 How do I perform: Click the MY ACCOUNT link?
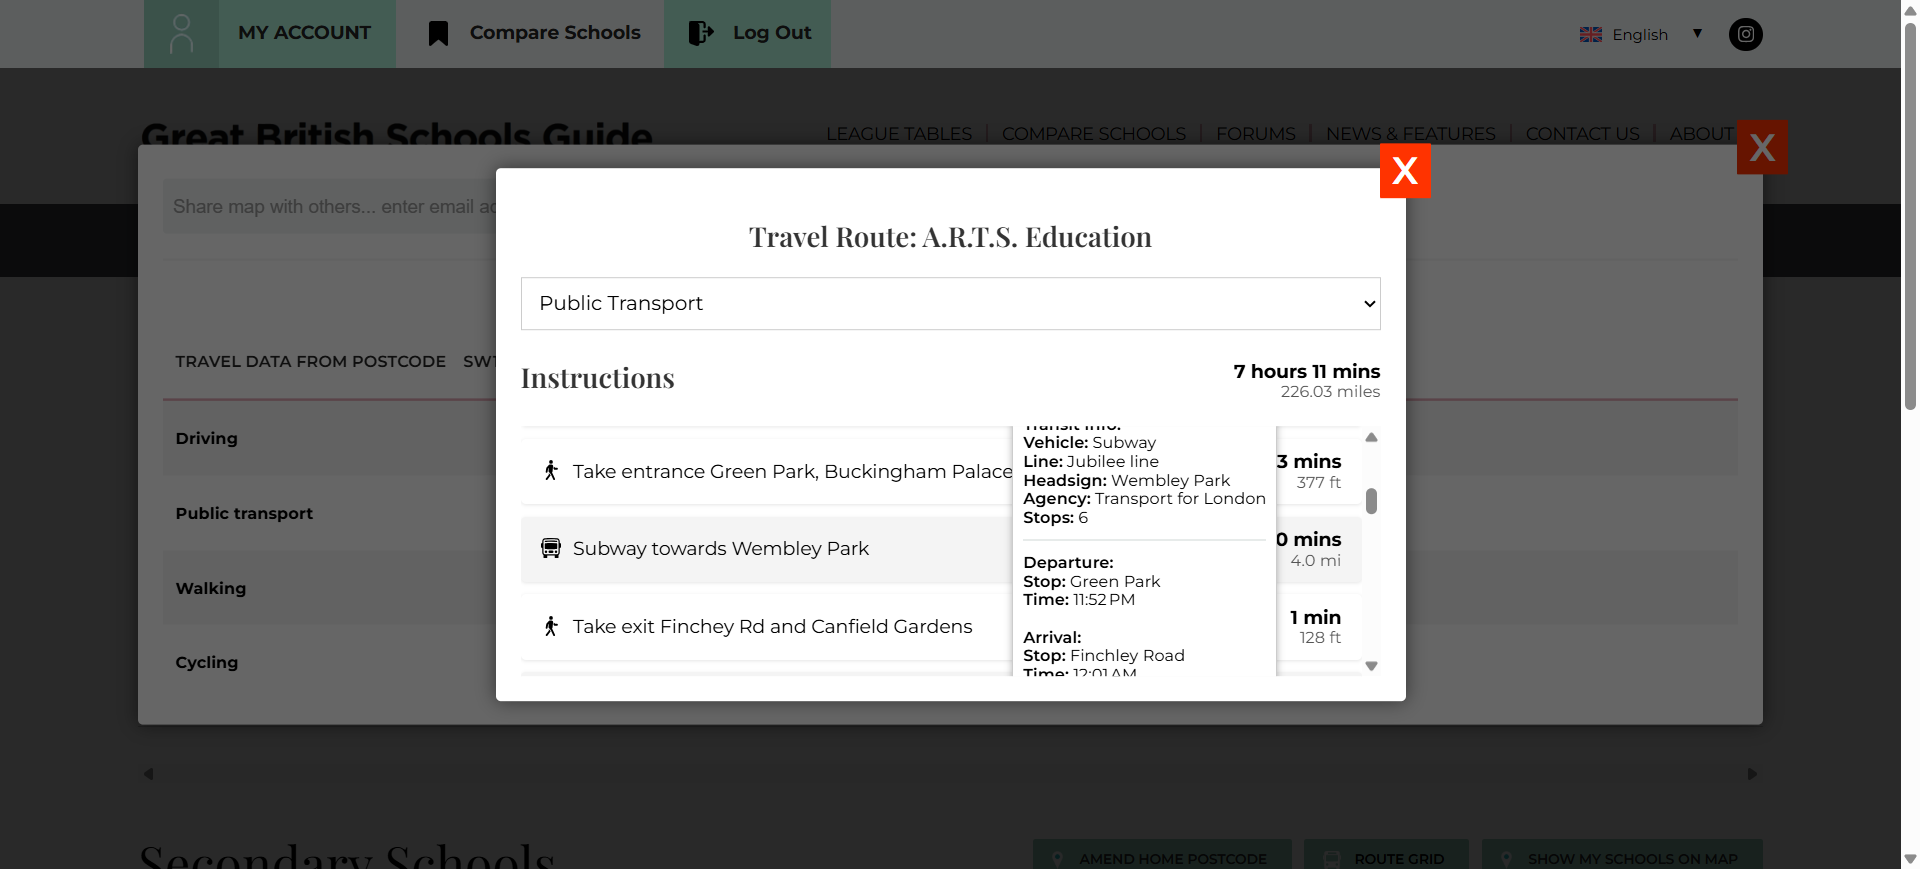coord(305,33)
